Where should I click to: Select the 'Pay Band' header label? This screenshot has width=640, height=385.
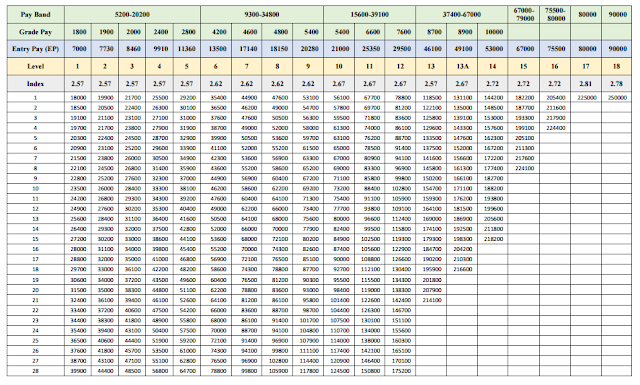(x=36, y=15)
